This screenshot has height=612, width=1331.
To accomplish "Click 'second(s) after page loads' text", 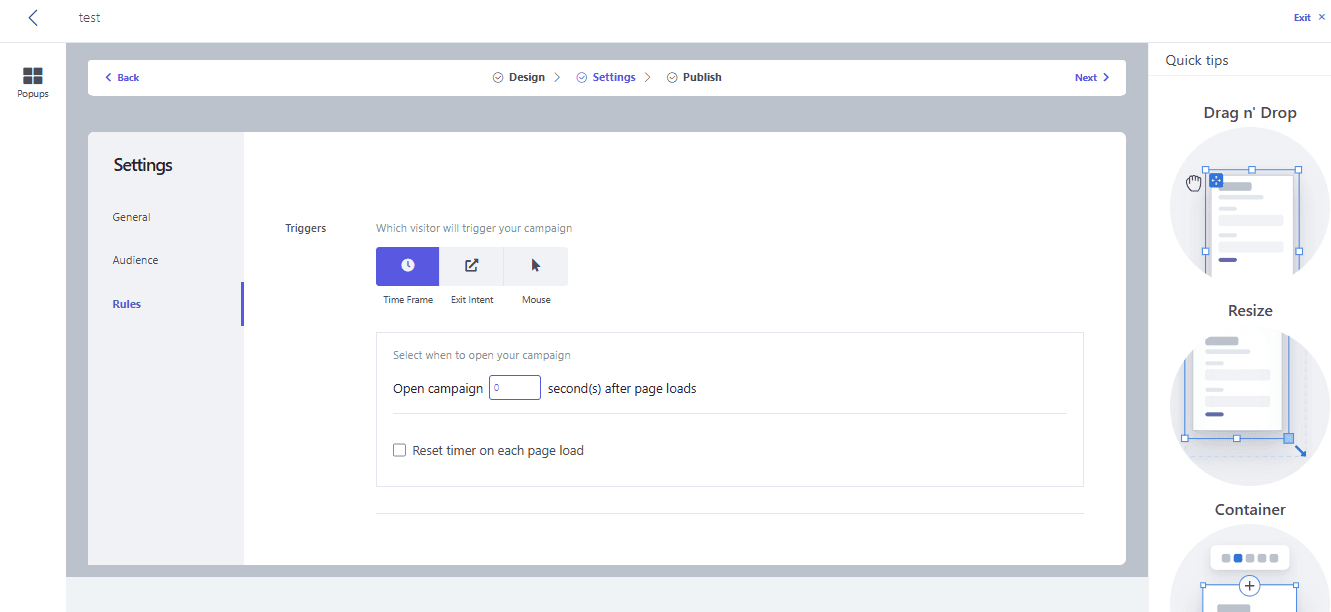I will [622, 388].
